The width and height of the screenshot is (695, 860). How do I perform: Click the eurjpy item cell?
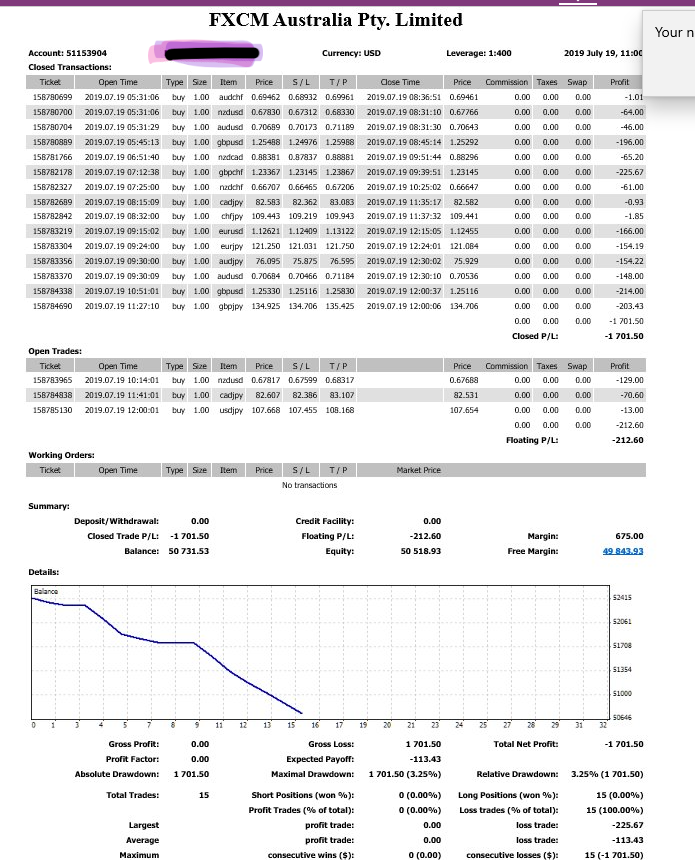(x=231, y=246)
